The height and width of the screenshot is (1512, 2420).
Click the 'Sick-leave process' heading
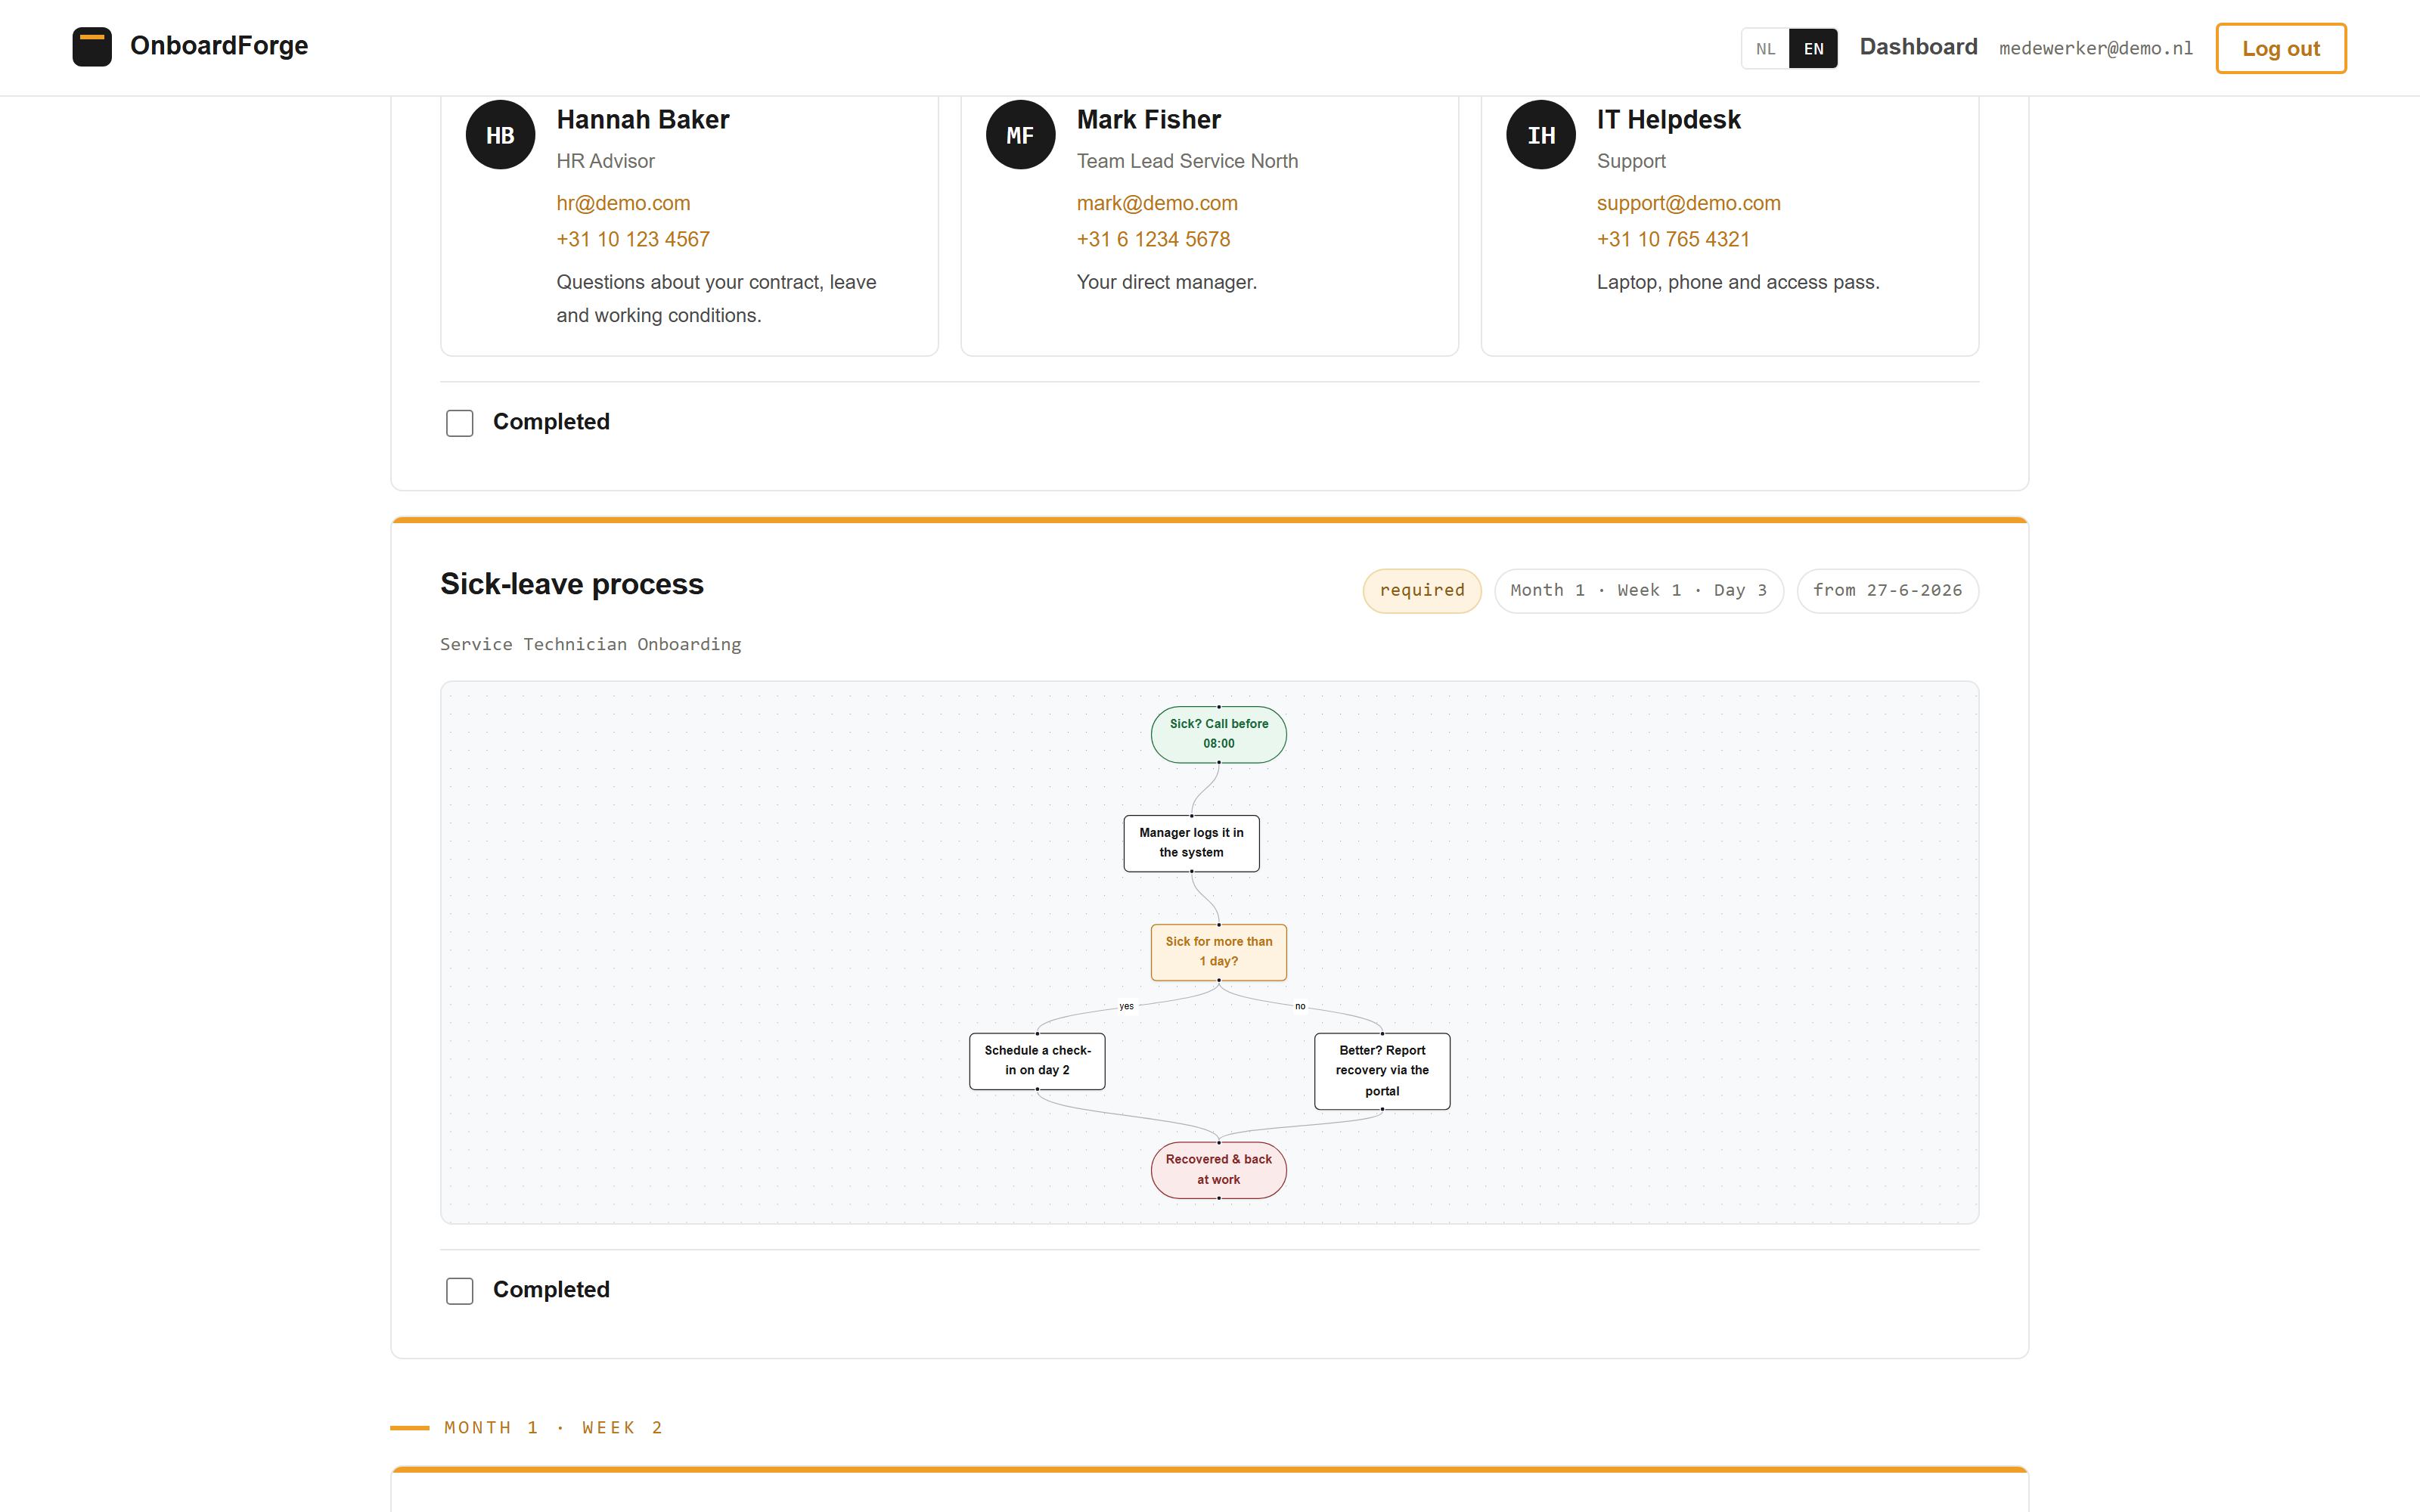tap(572, 584)
